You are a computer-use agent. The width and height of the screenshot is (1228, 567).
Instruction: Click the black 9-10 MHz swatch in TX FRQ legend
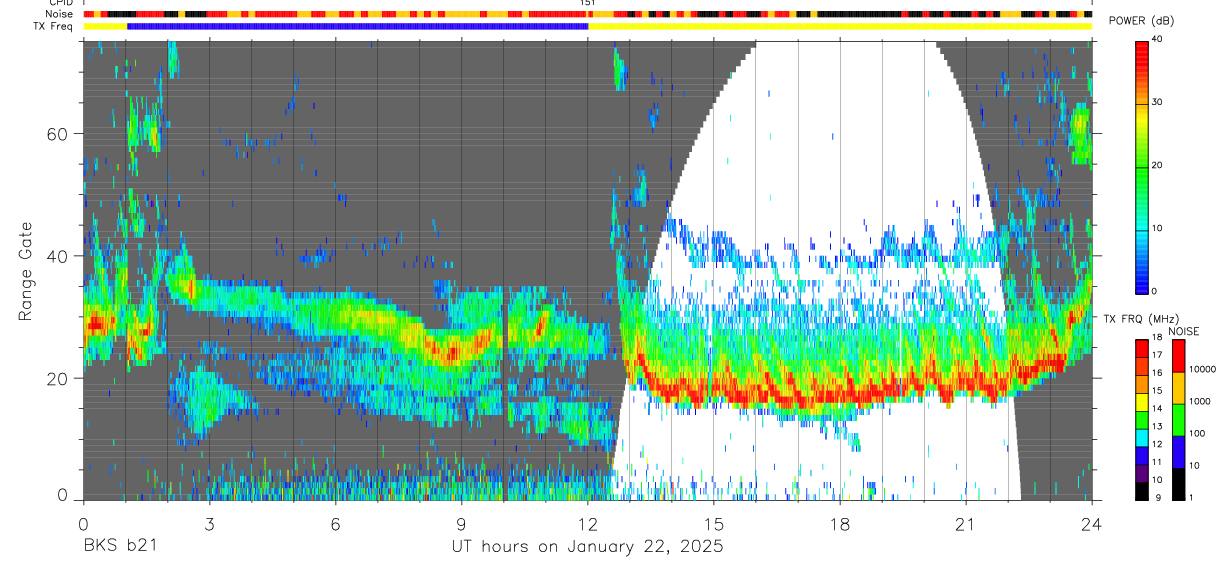point(1142,490)
